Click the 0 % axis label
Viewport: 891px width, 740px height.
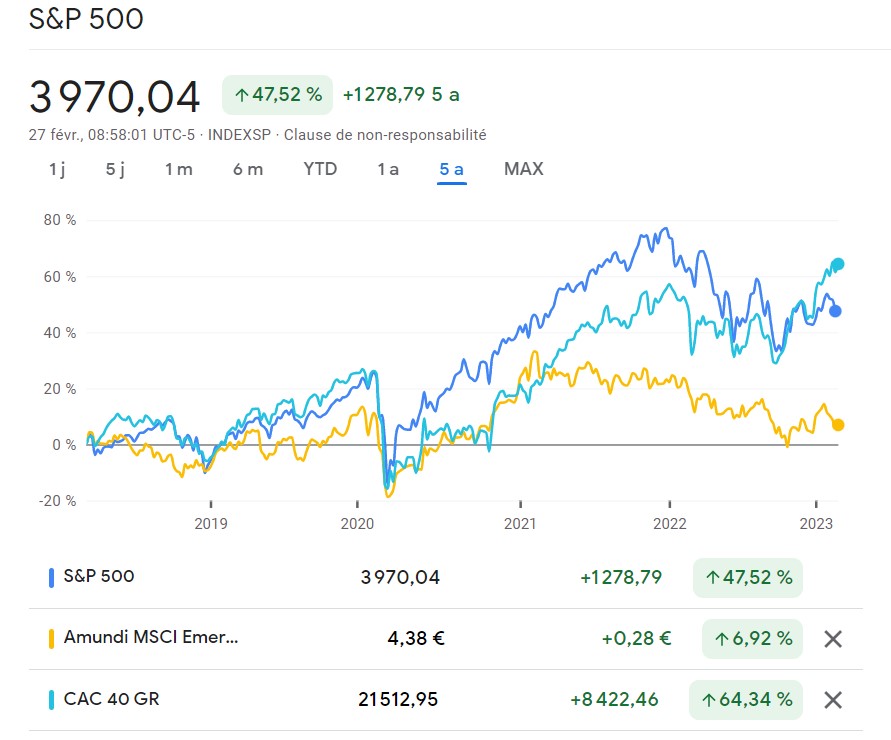coord(64,444)
